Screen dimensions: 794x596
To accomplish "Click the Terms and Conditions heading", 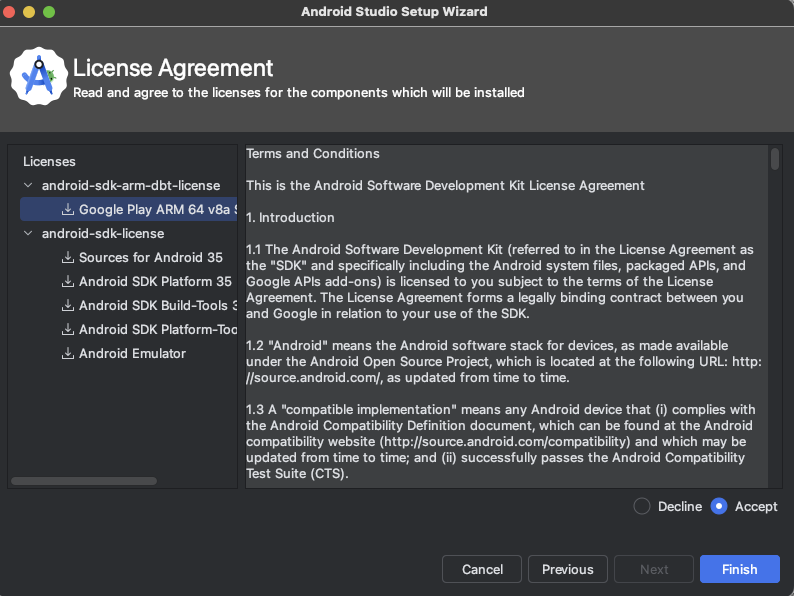I will click(x=313, y=153).
